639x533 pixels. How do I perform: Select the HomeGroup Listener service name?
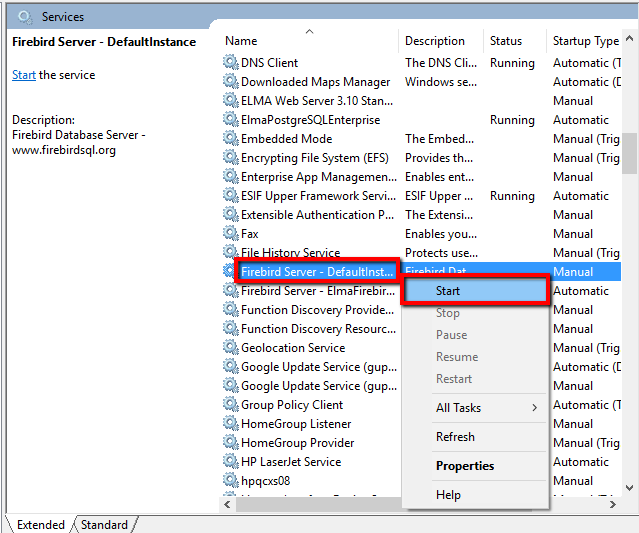point(296,423)
